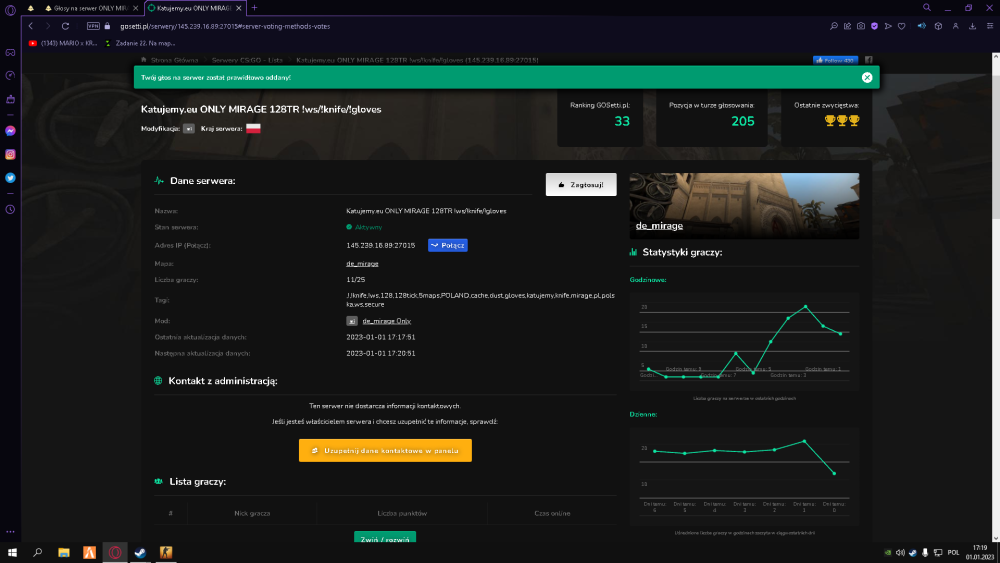Open File Explorer from taskbar
The image size is (1000, 563).
[x=64, y=553]
